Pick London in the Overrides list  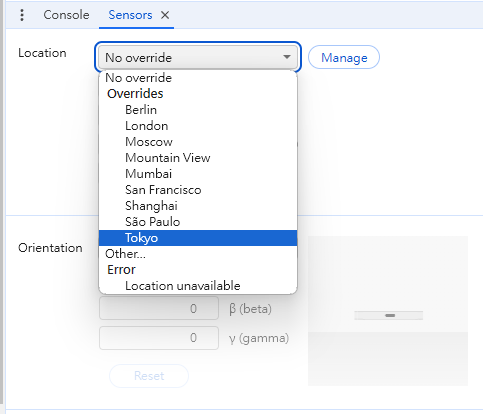(x=198, y=126)
